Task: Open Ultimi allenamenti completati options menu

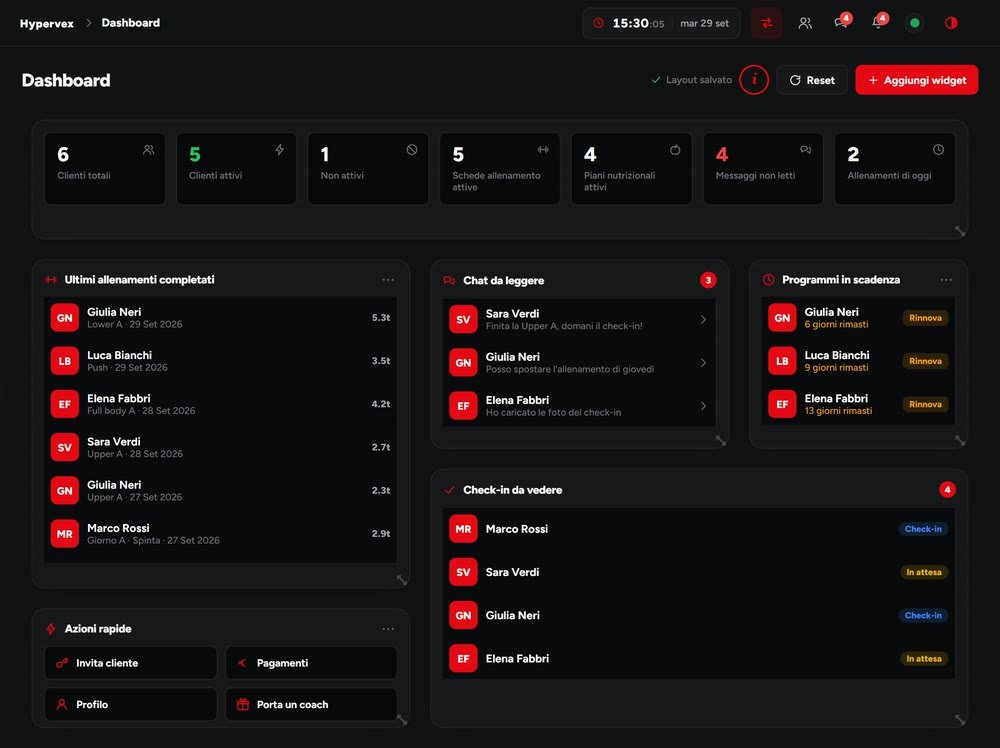Action: (388, 280)
